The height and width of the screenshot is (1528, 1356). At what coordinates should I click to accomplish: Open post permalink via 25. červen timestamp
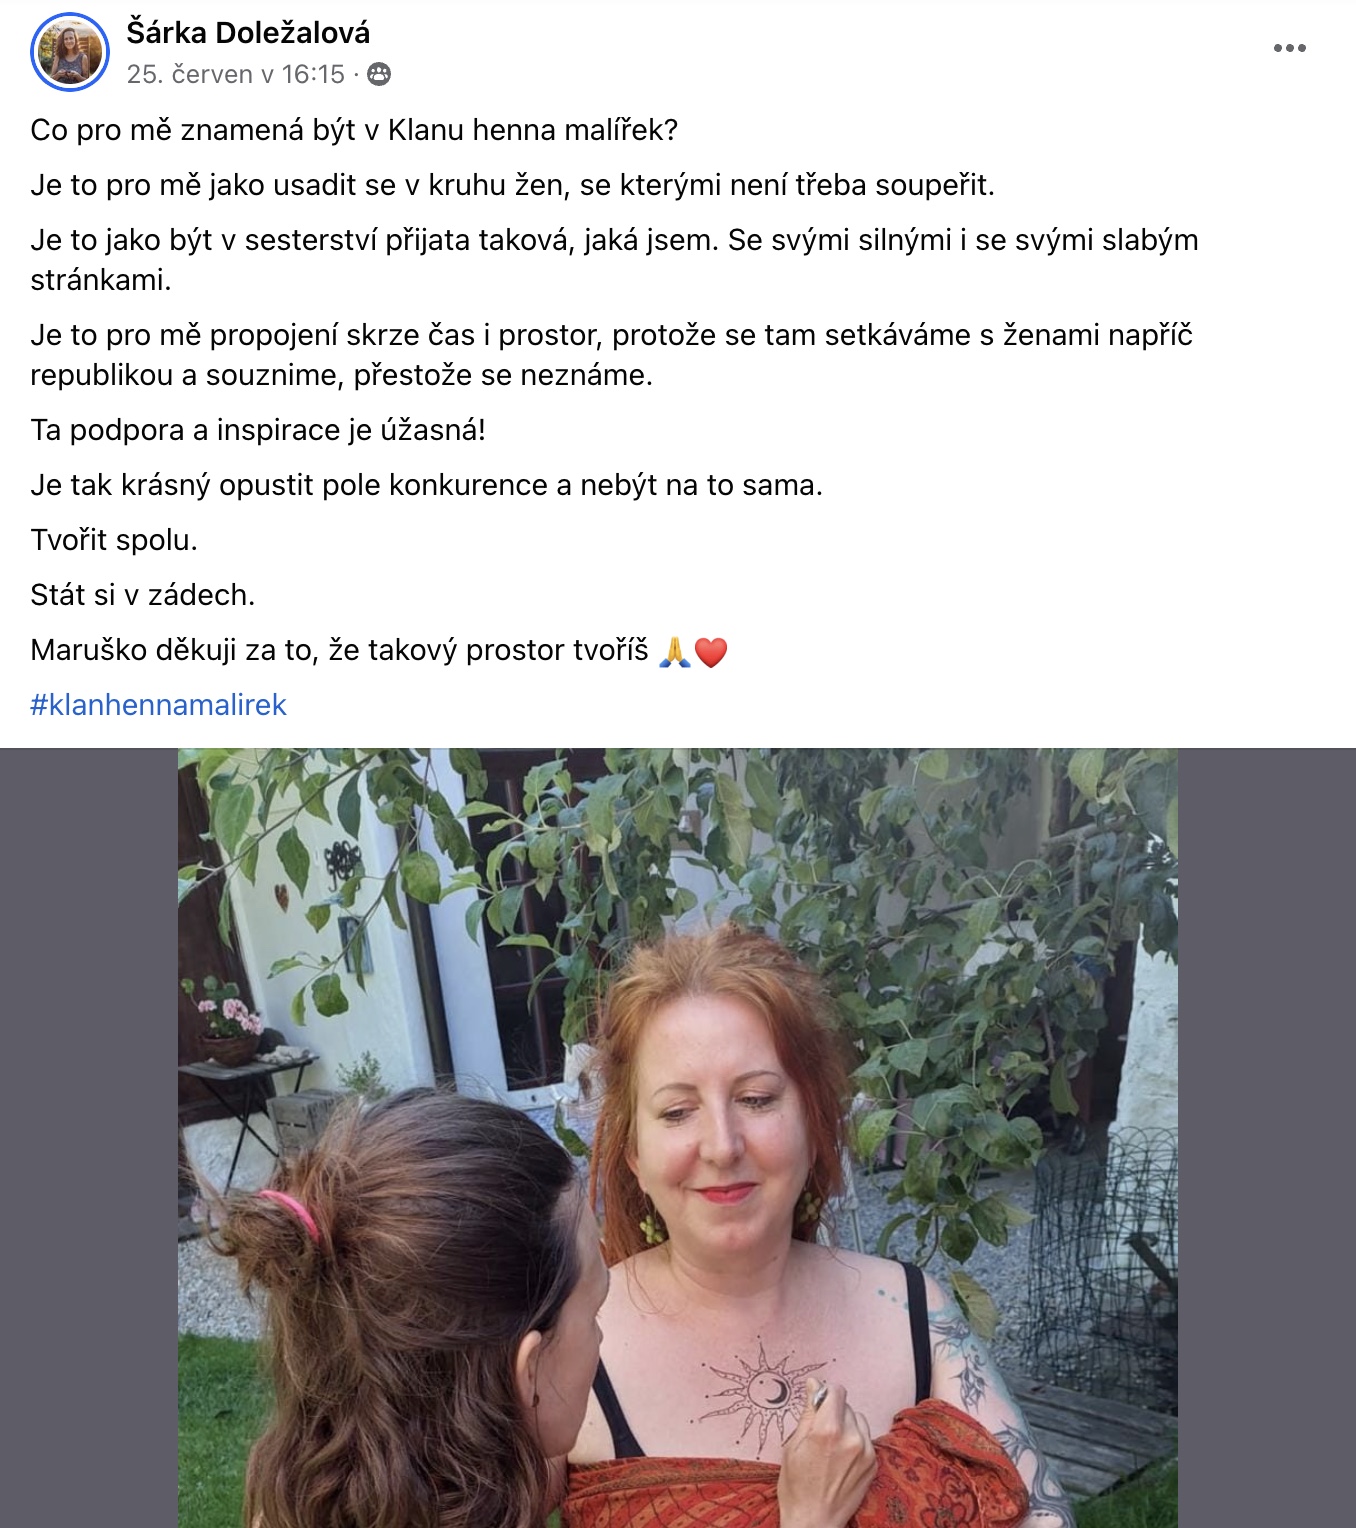coord(235,74)
